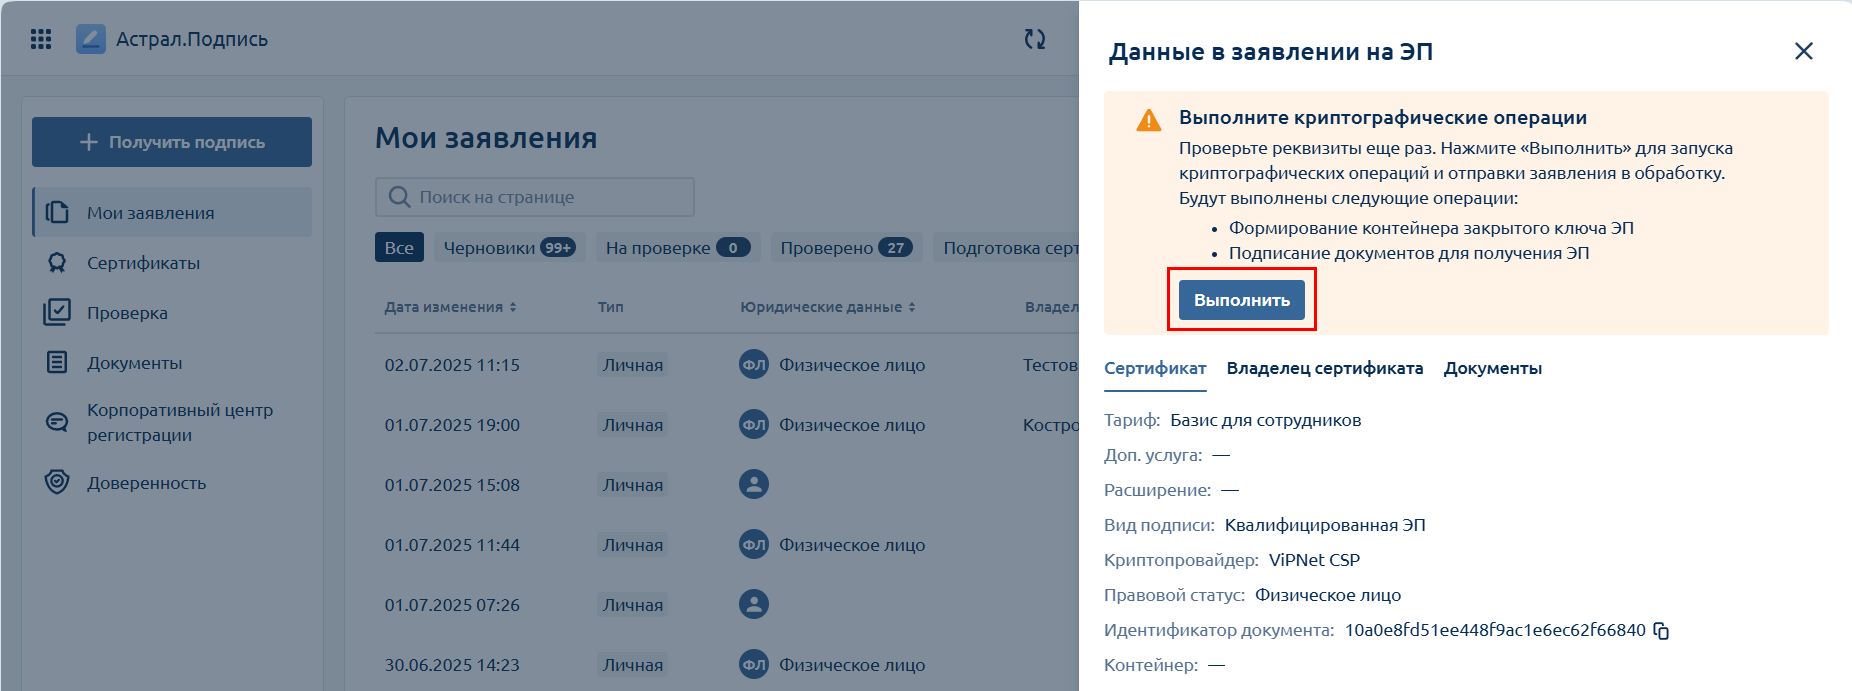Click the Астрал.Подпись logo icon
1852x691 pixels.
click(x=91, y=39)
